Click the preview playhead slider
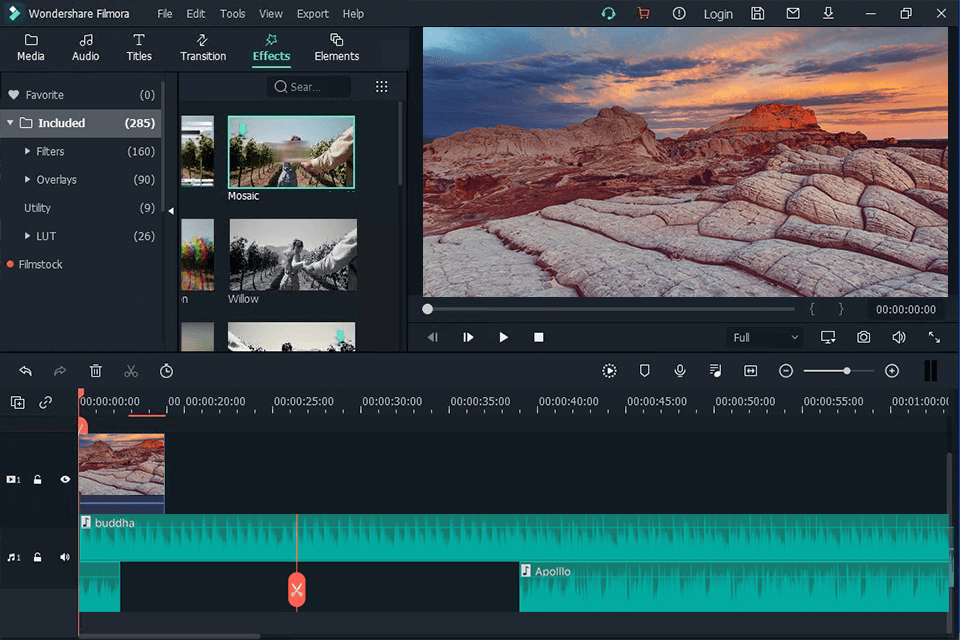Screen dimensions: 960x640 tap(427, 309)
